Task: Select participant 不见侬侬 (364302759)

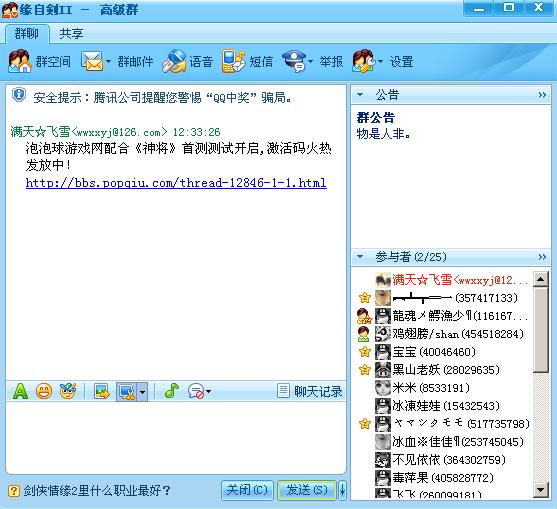Action: click(449, 460)
